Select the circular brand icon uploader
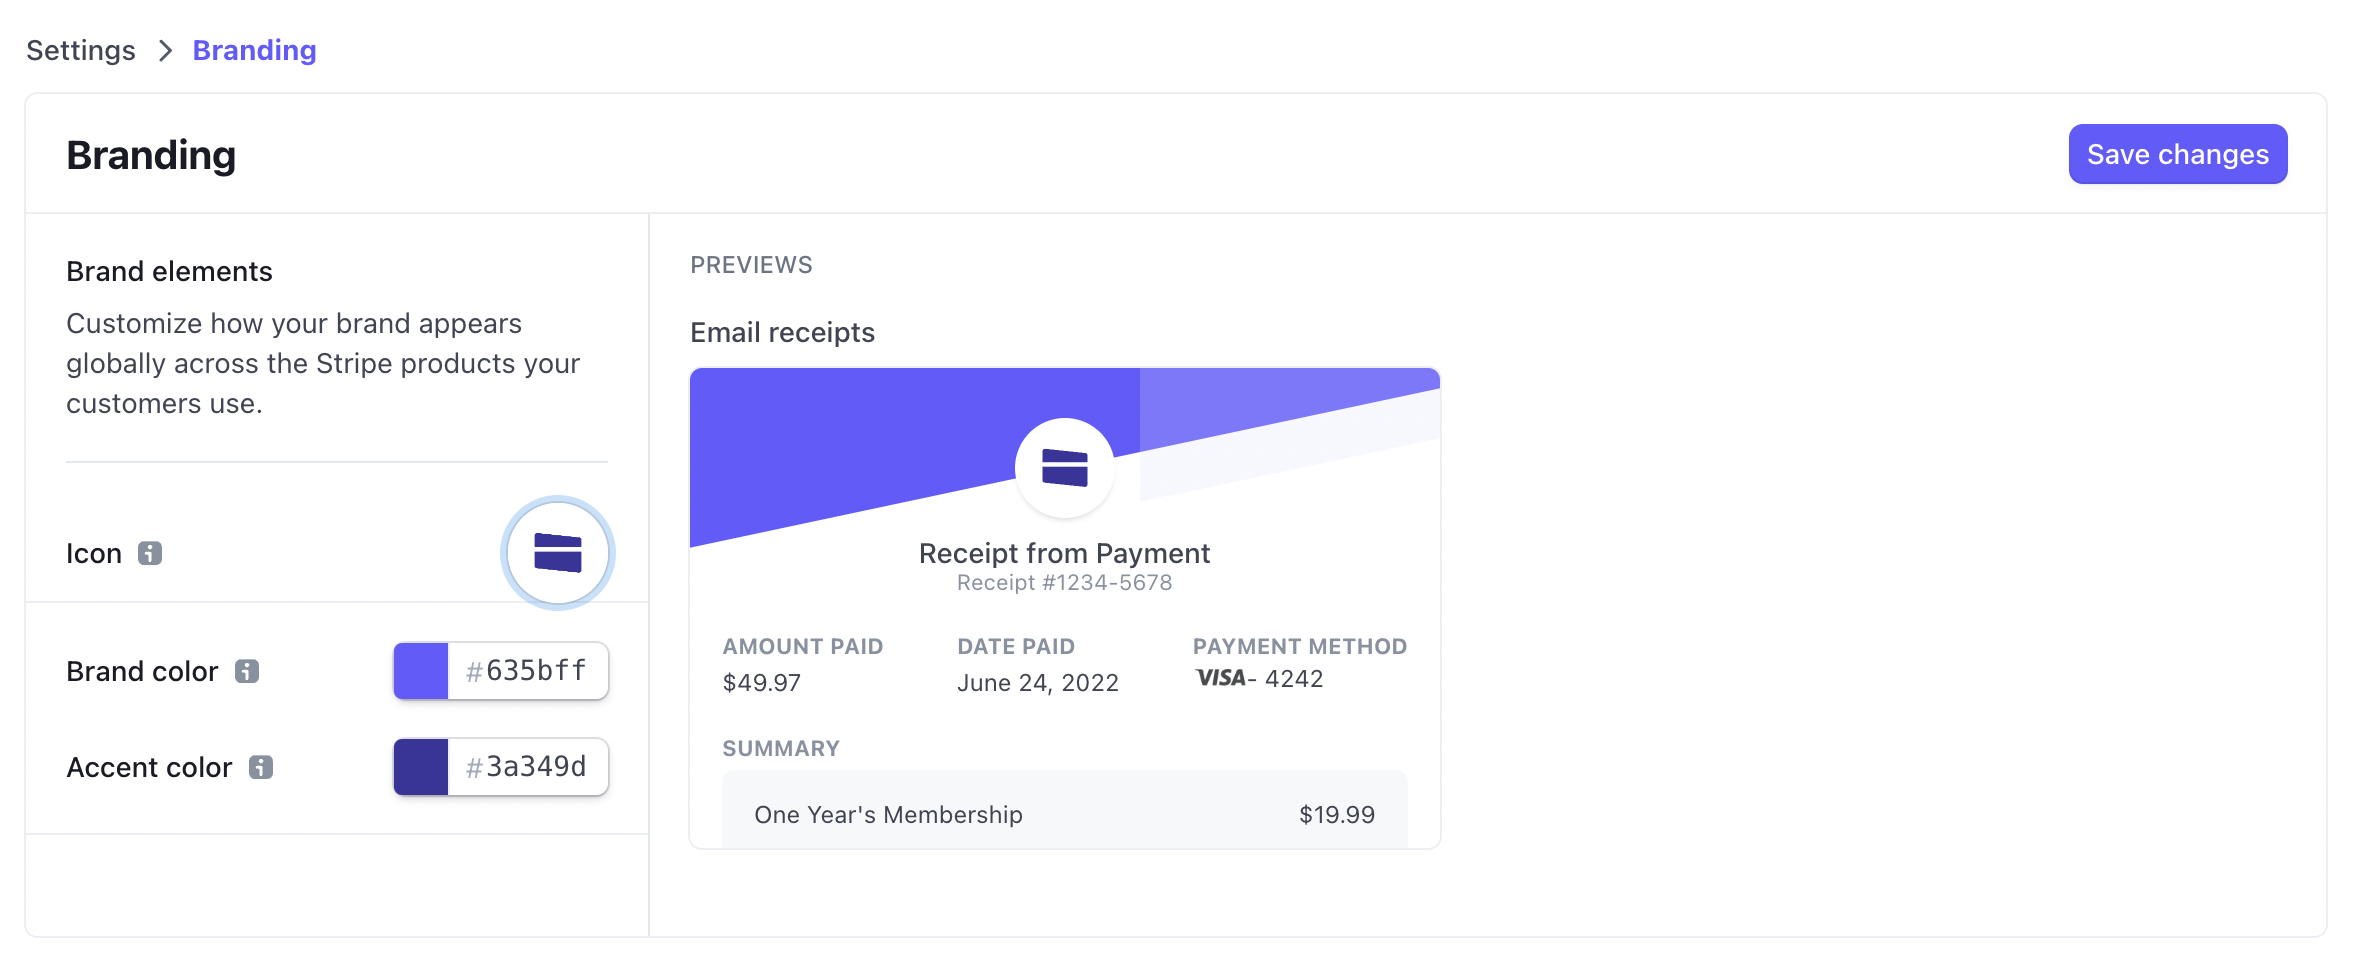 [x=557, y=552]
